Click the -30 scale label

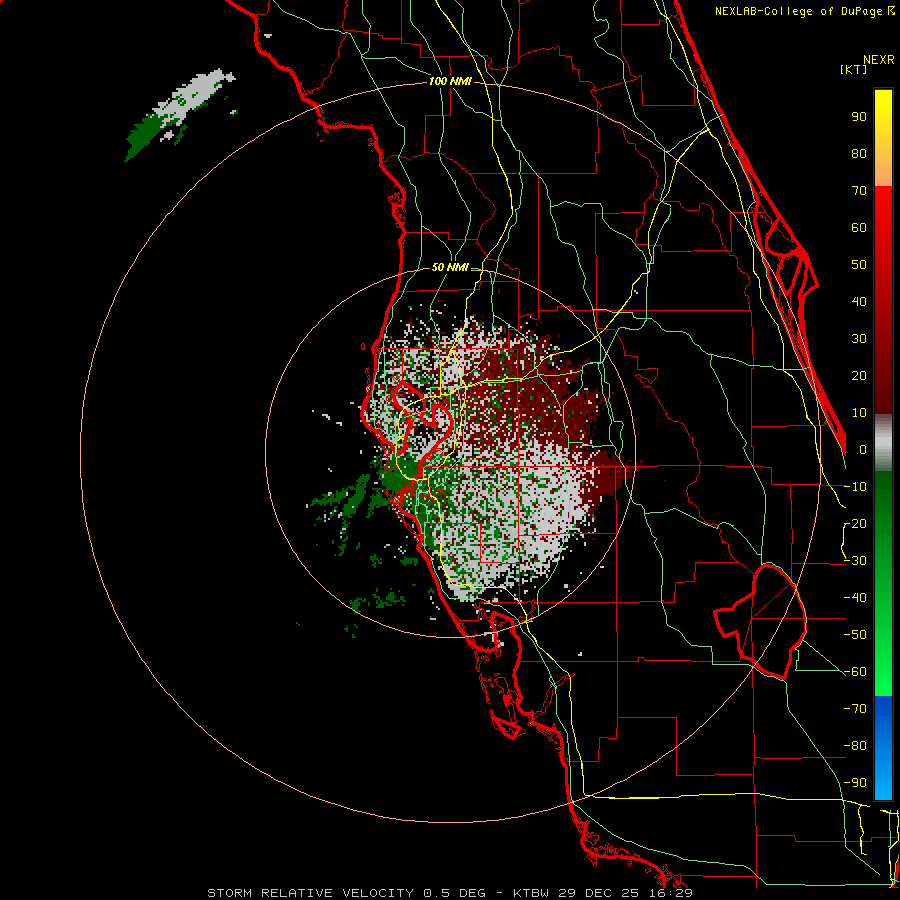coord(855,561)
